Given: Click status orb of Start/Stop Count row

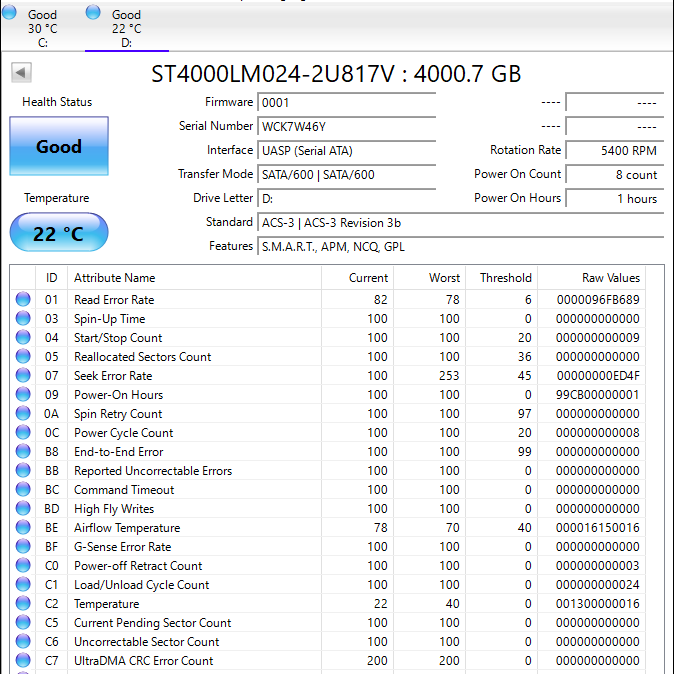Looking at the screenshot, I should click(23, 337).
